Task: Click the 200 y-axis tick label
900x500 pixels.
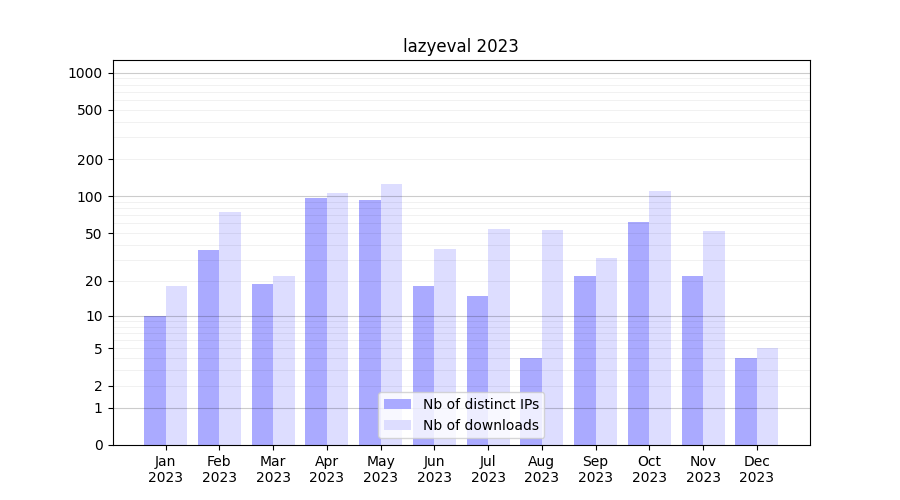Action: pyautogui.click(x=91, y=160)
